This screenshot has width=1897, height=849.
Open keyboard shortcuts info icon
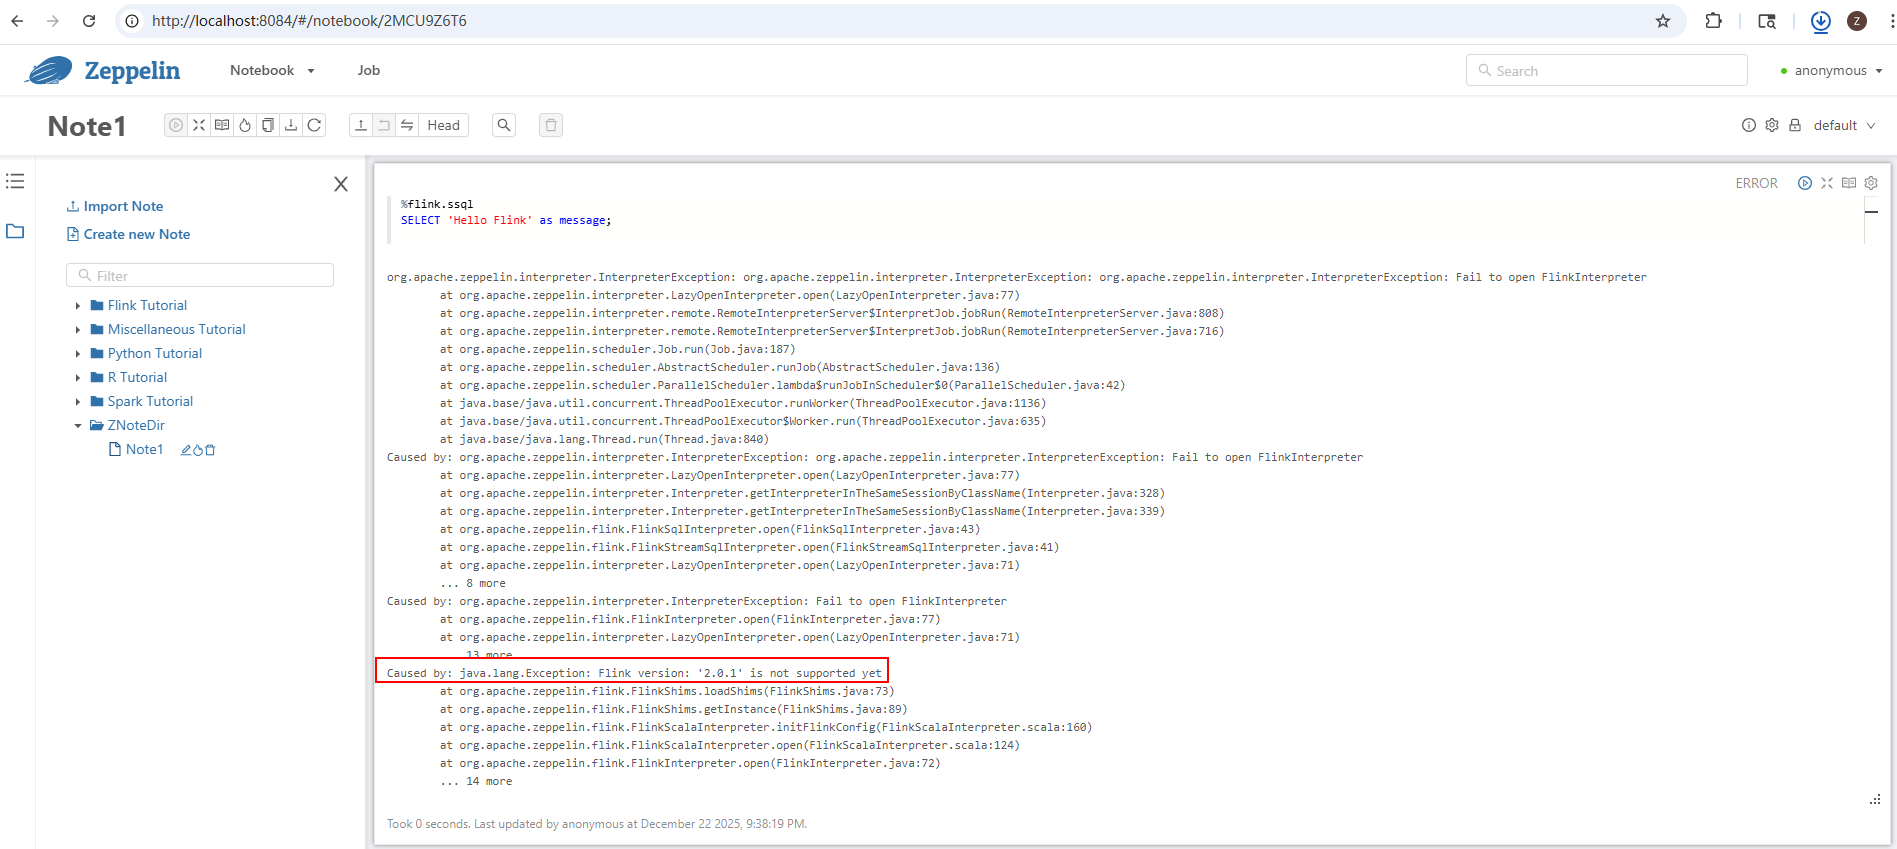pyautogui.click(x=1748, y=125)
